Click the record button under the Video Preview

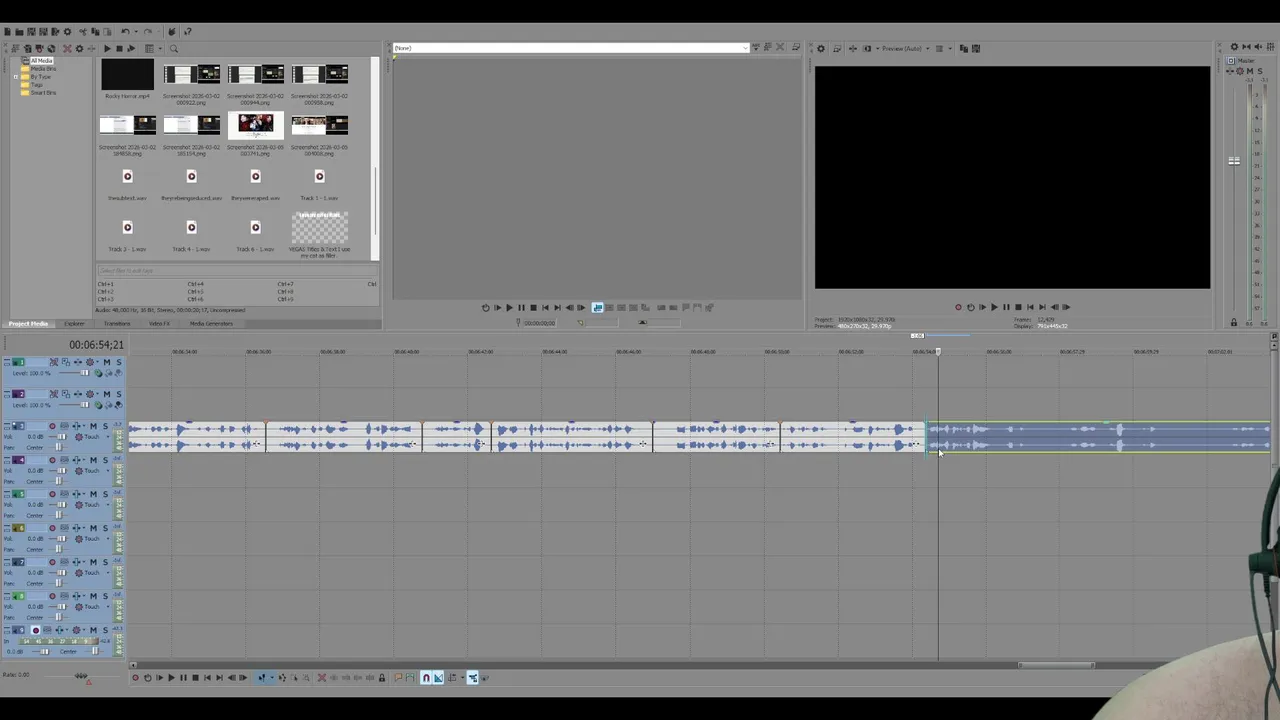click(958, 307)
